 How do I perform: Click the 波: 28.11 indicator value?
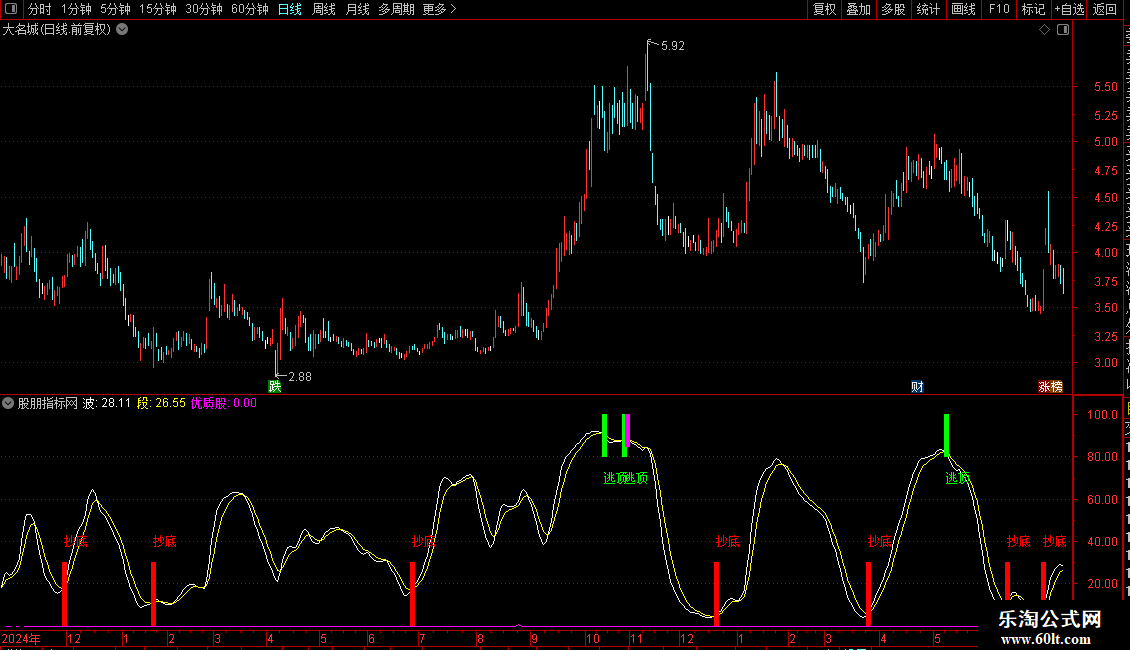pyautogui.click(x=107, y=403)
